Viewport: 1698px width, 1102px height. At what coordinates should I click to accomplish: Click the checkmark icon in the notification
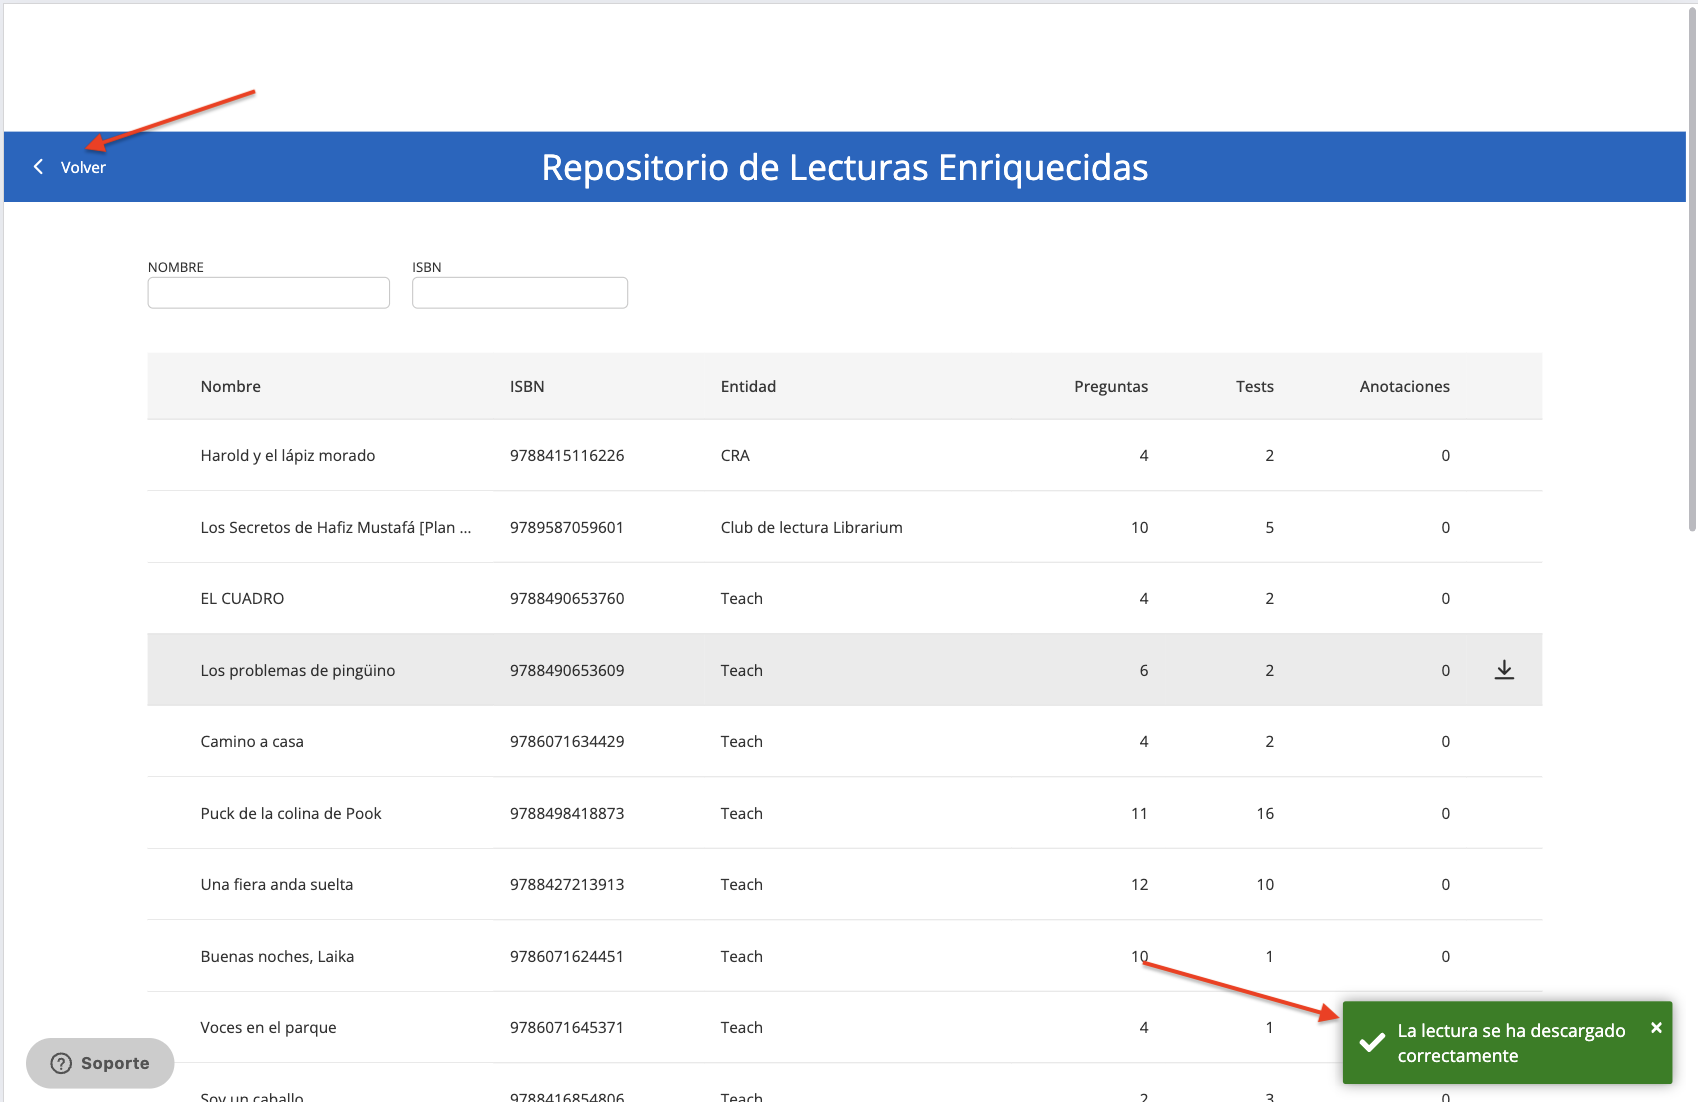coord(1372,1043)
